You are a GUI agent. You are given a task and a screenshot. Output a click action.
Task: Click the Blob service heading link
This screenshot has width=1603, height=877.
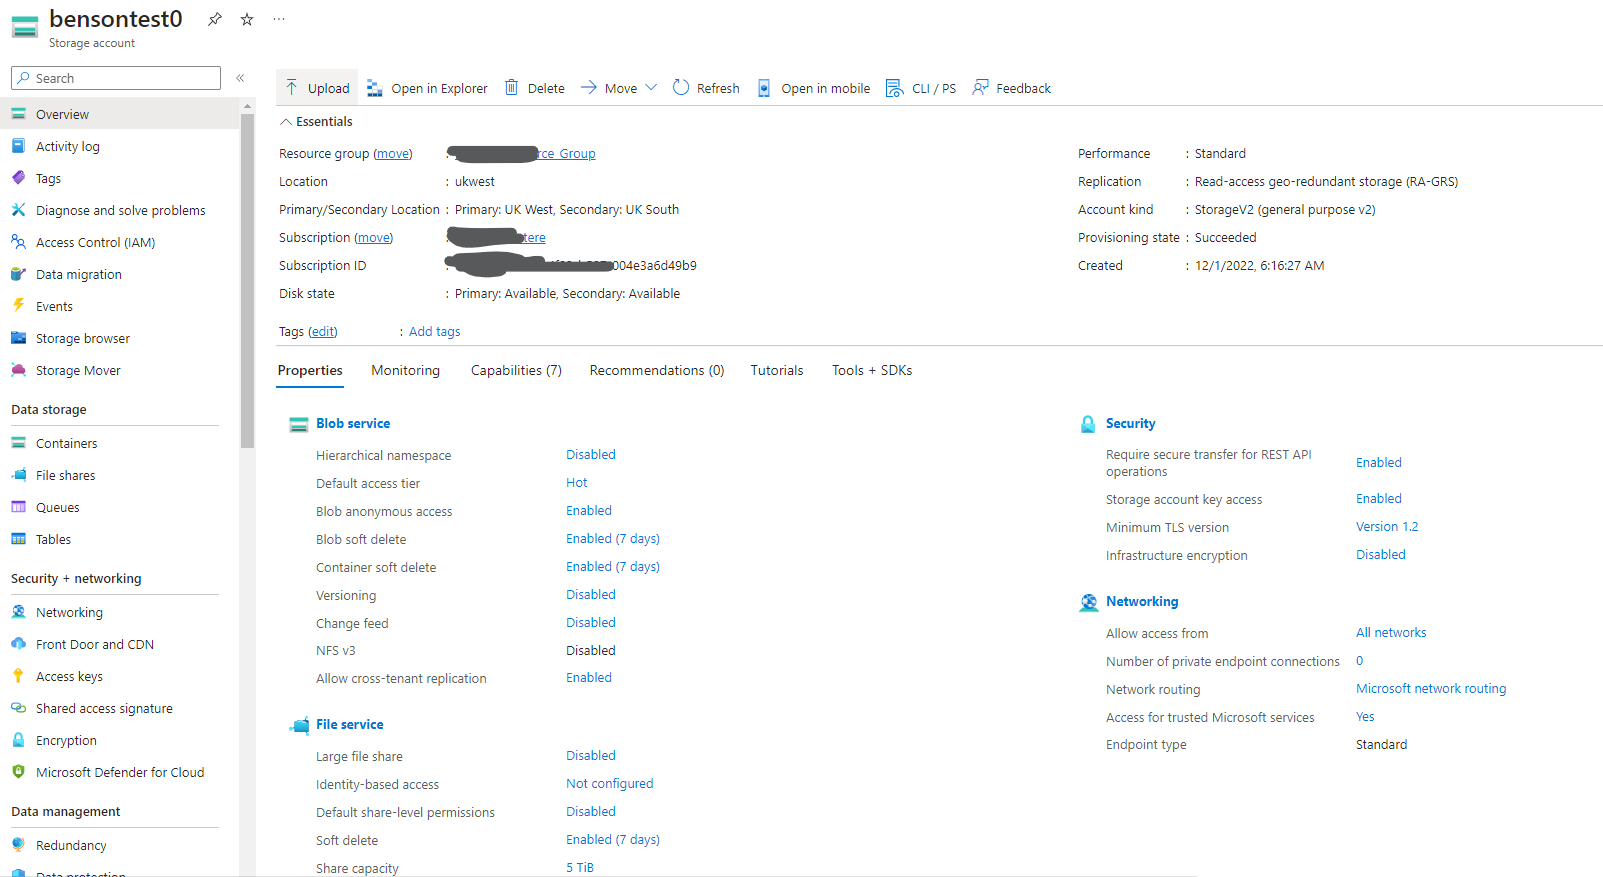pyautogui.click(x=353, y=423)
